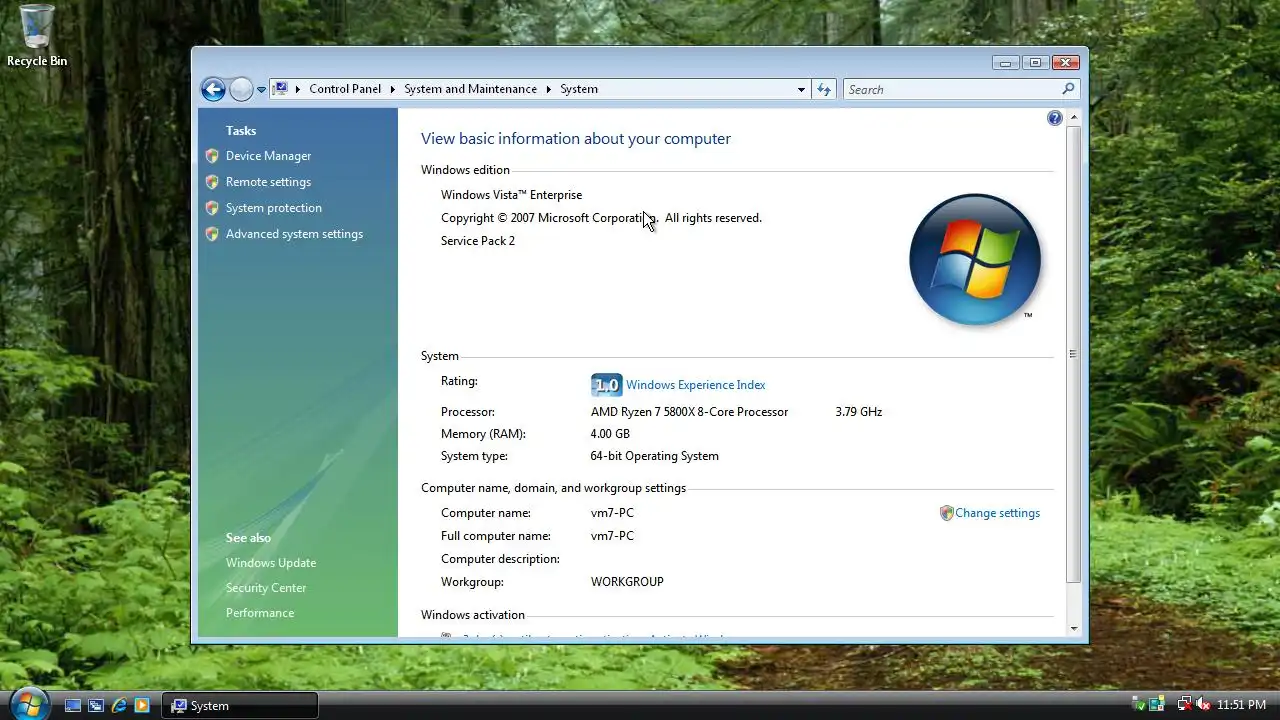Open System protection task link

(x=273, y=208)
